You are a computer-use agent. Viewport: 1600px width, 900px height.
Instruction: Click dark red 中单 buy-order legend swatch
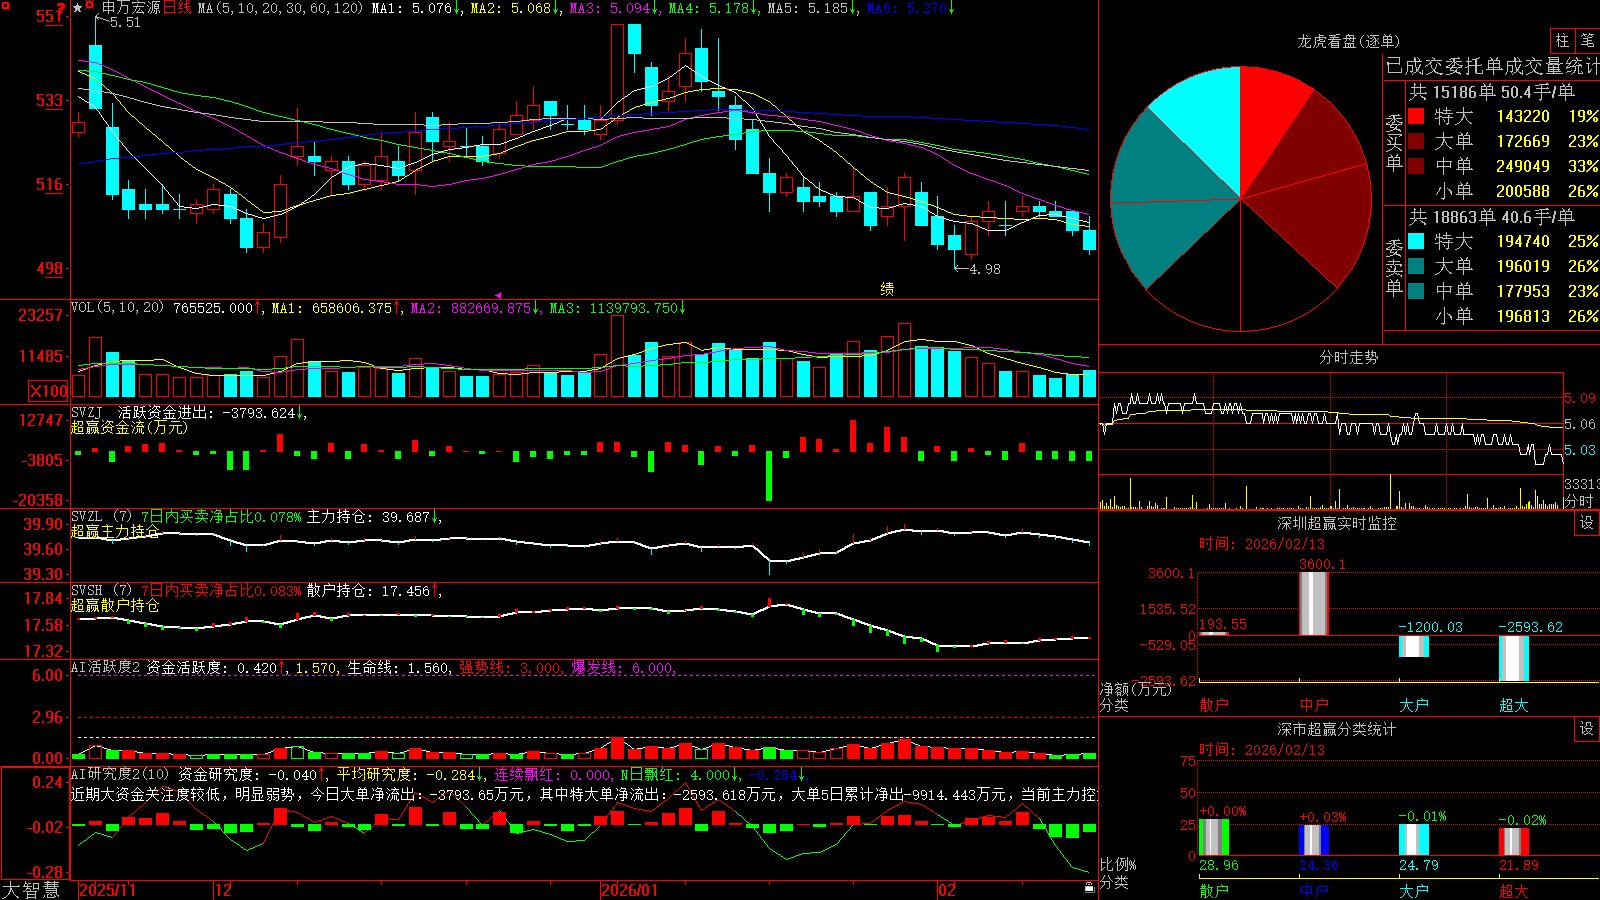tap(1416, 166)
